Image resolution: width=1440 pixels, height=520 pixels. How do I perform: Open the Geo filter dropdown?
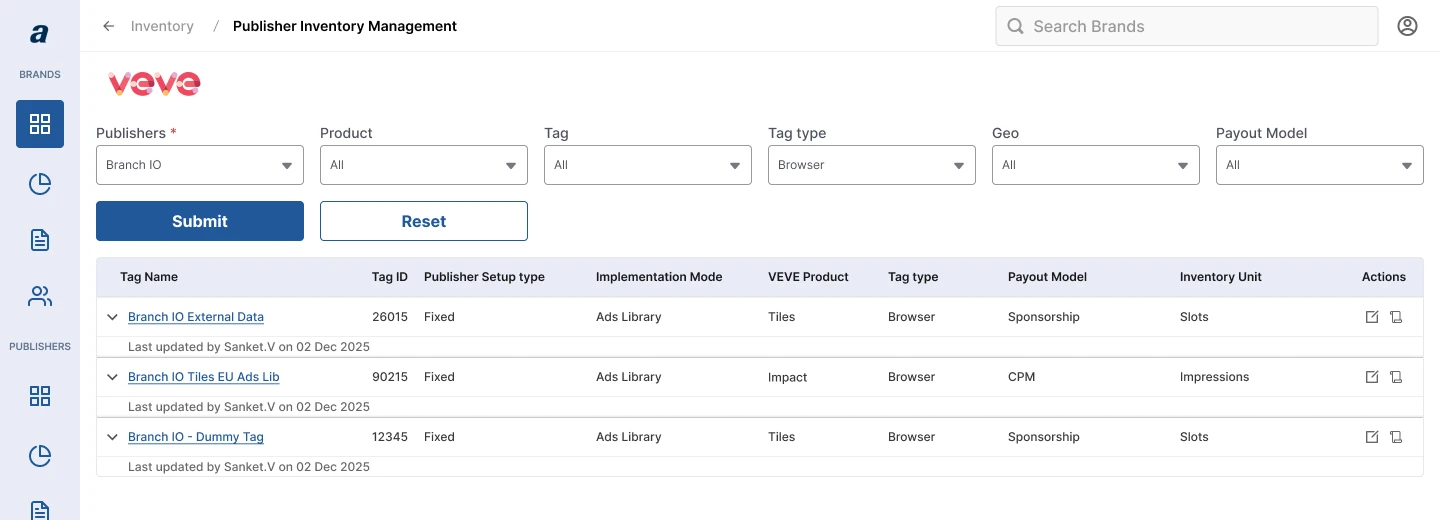1096,165
